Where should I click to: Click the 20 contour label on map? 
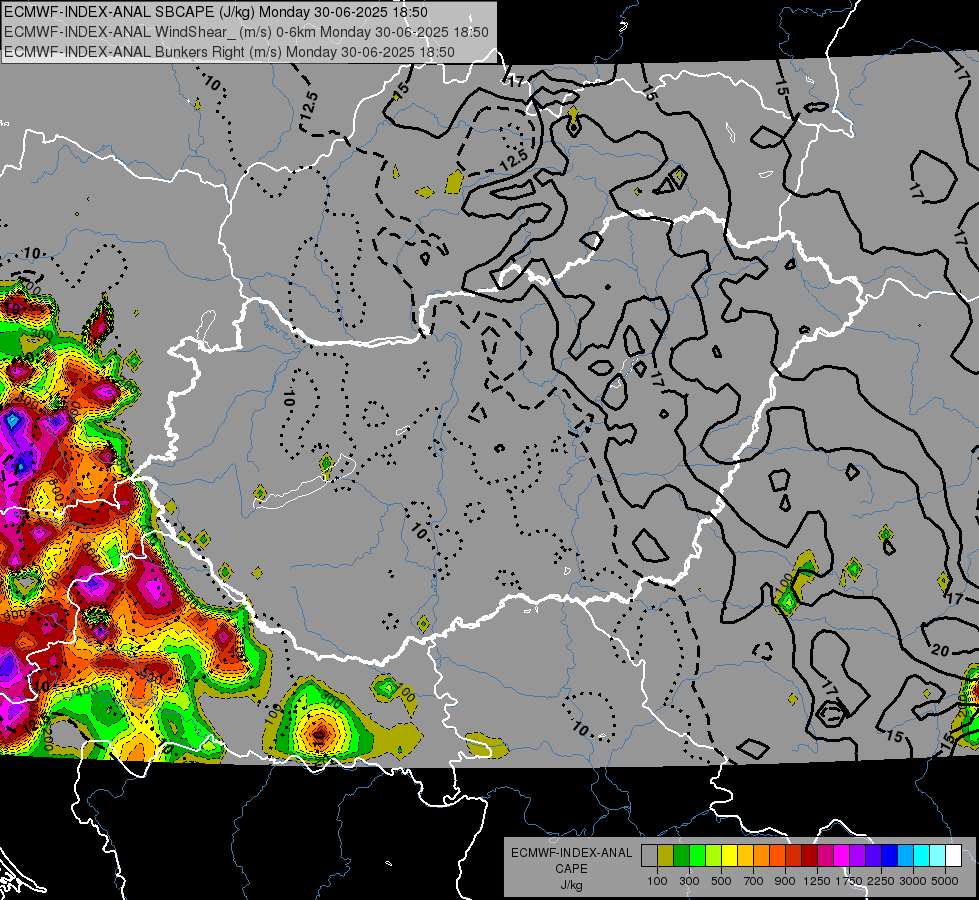point(940,651)
